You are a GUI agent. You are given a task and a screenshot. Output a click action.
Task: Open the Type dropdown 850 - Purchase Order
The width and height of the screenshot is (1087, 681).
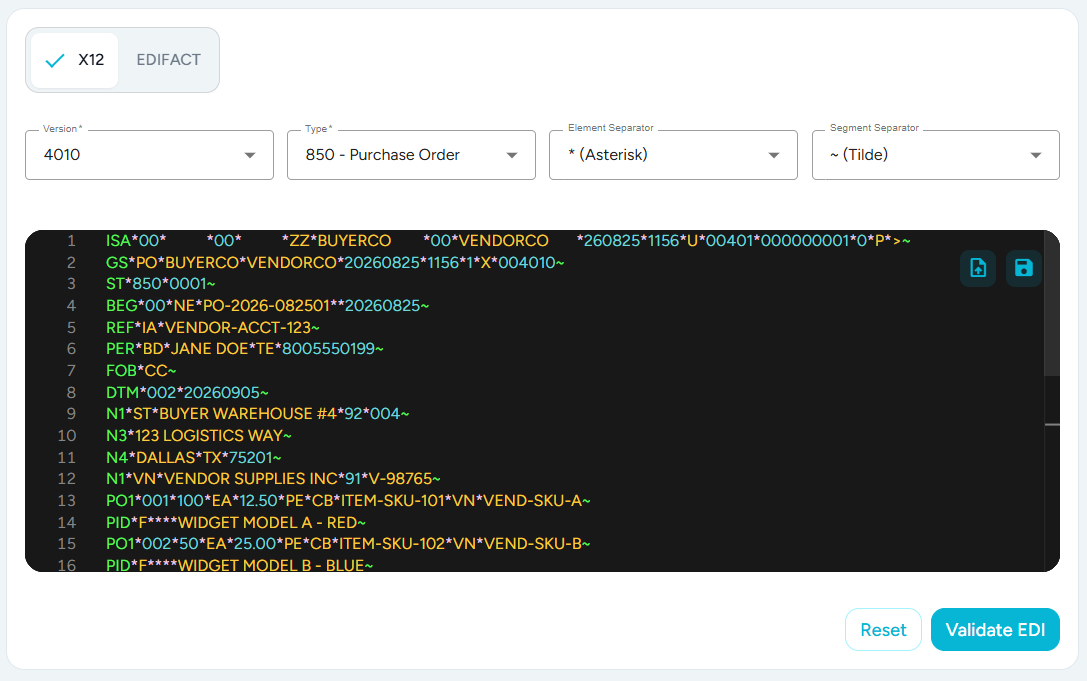[411, 155]
